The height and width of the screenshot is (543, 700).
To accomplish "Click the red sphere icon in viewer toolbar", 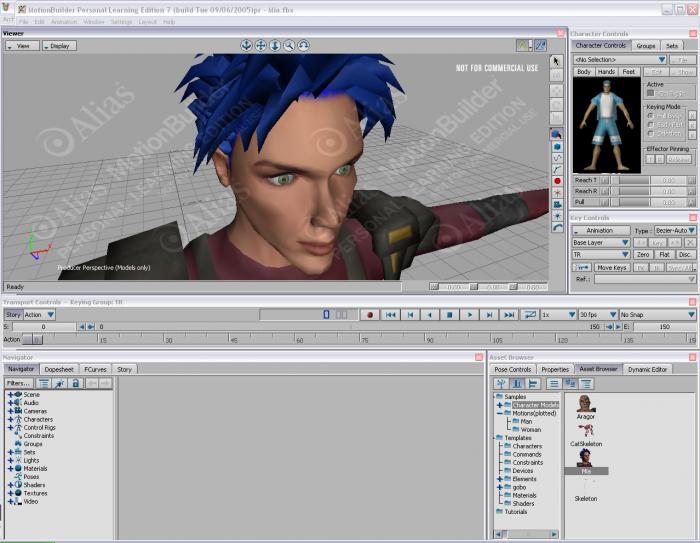I will click(557, 181).
